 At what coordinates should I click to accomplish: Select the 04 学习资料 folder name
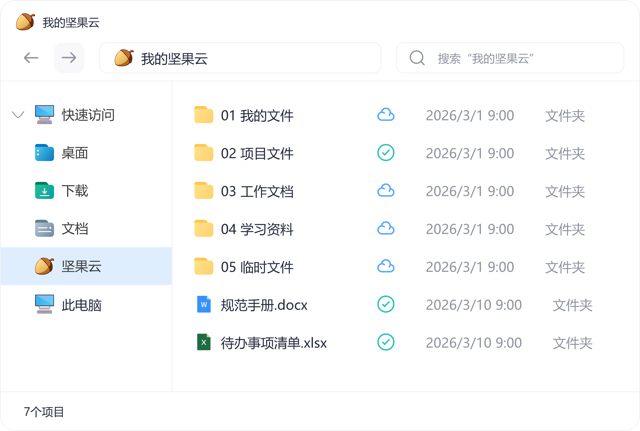(257, 229)
